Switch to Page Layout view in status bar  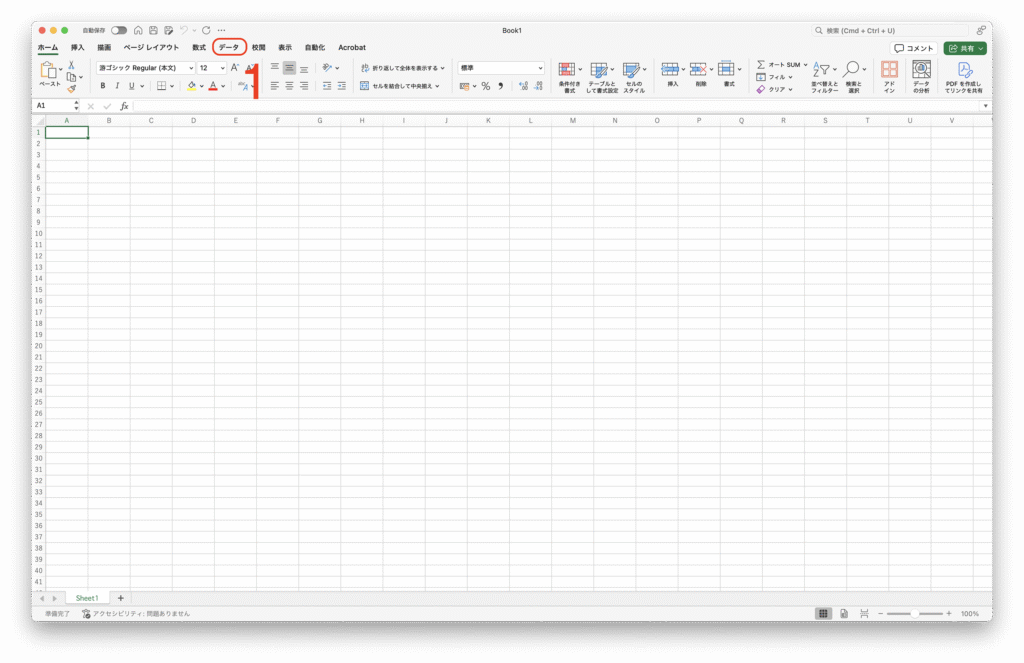pyautogui.click(x=844, y=613)
